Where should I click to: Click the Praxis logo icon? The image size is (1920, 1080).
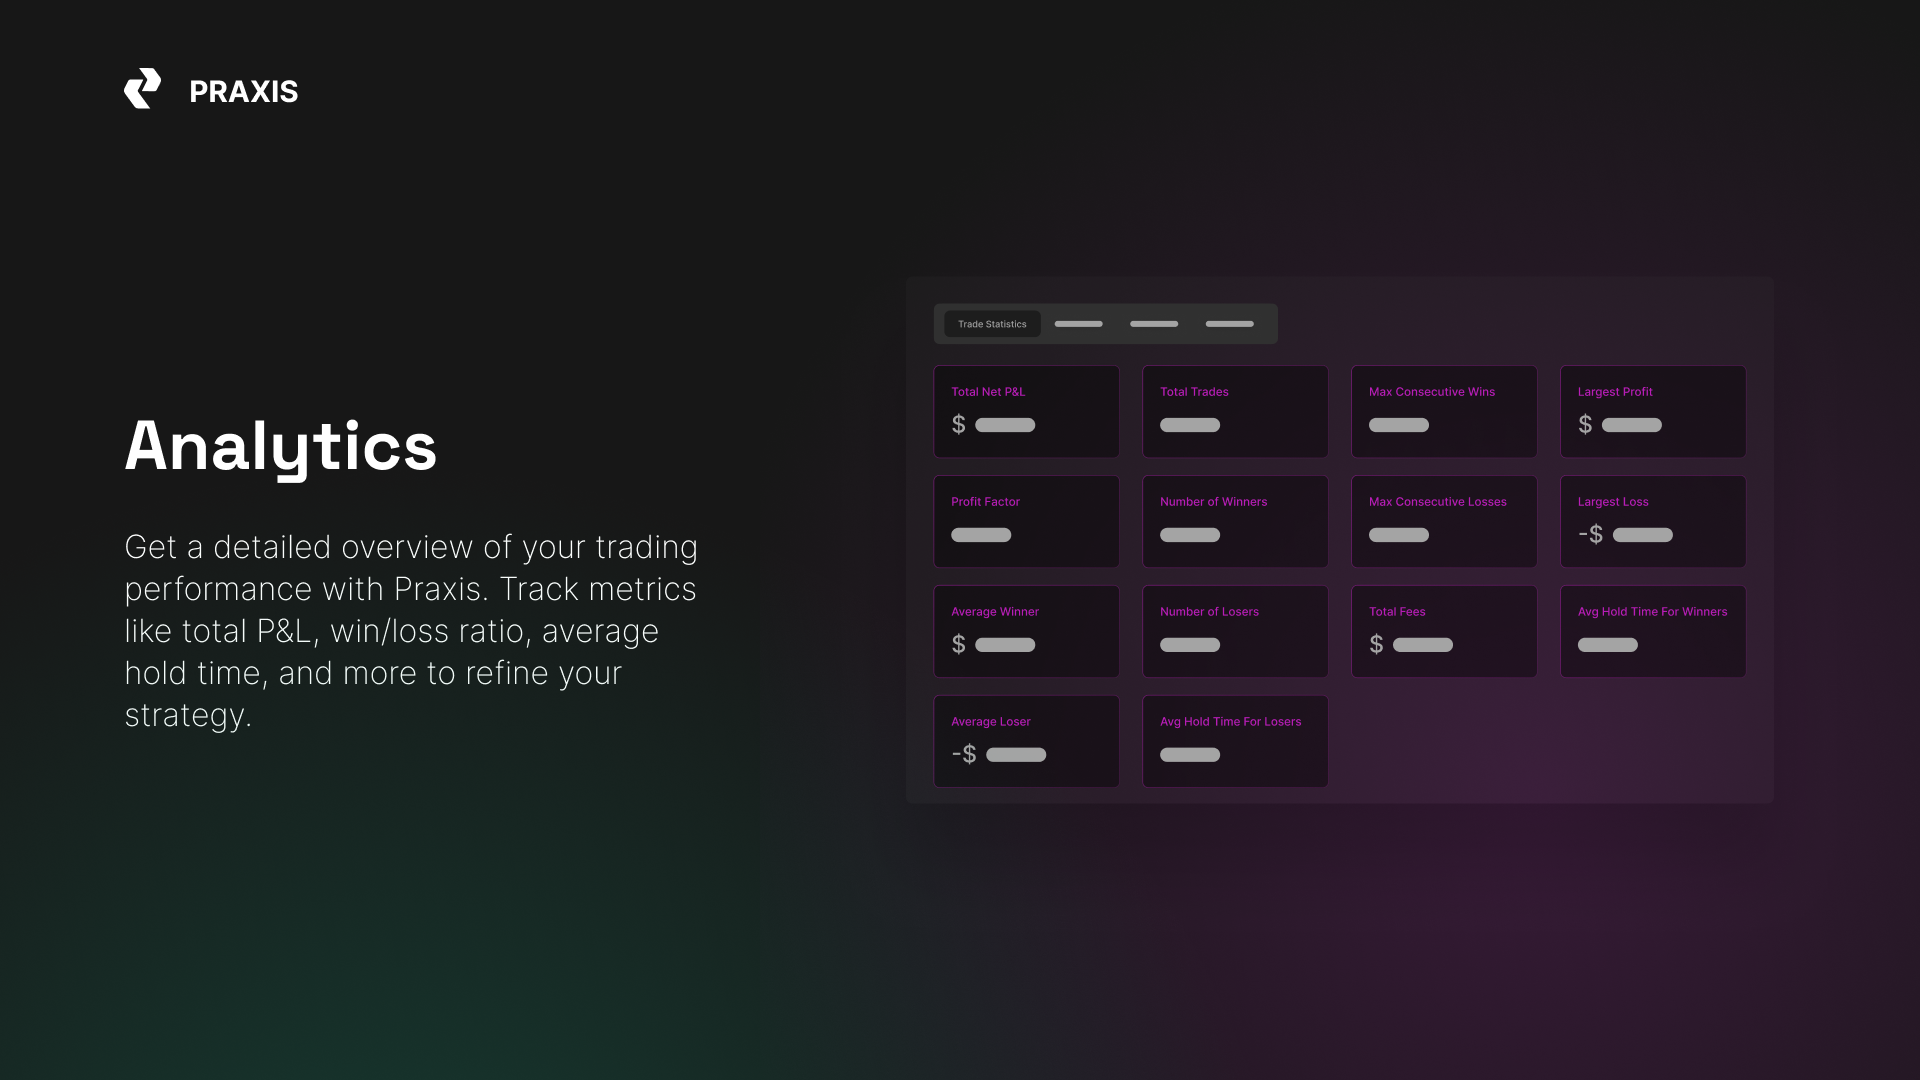(x=142, y=89)
